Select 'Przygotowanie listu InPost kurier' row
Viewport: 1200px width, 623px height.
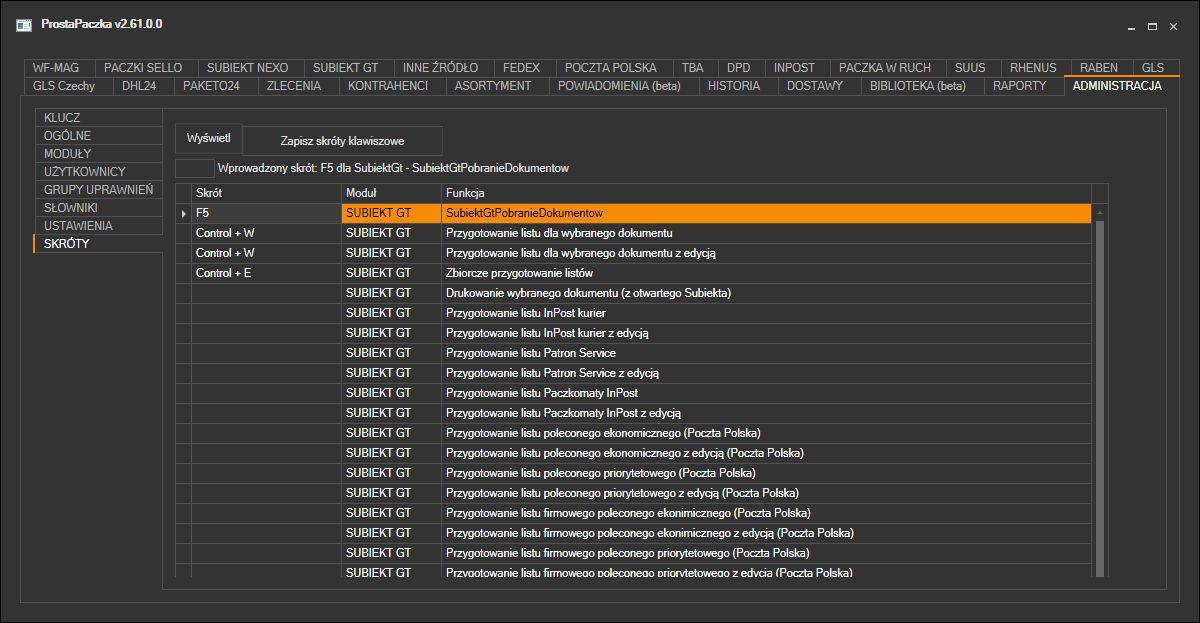click(x=766, y=313)
